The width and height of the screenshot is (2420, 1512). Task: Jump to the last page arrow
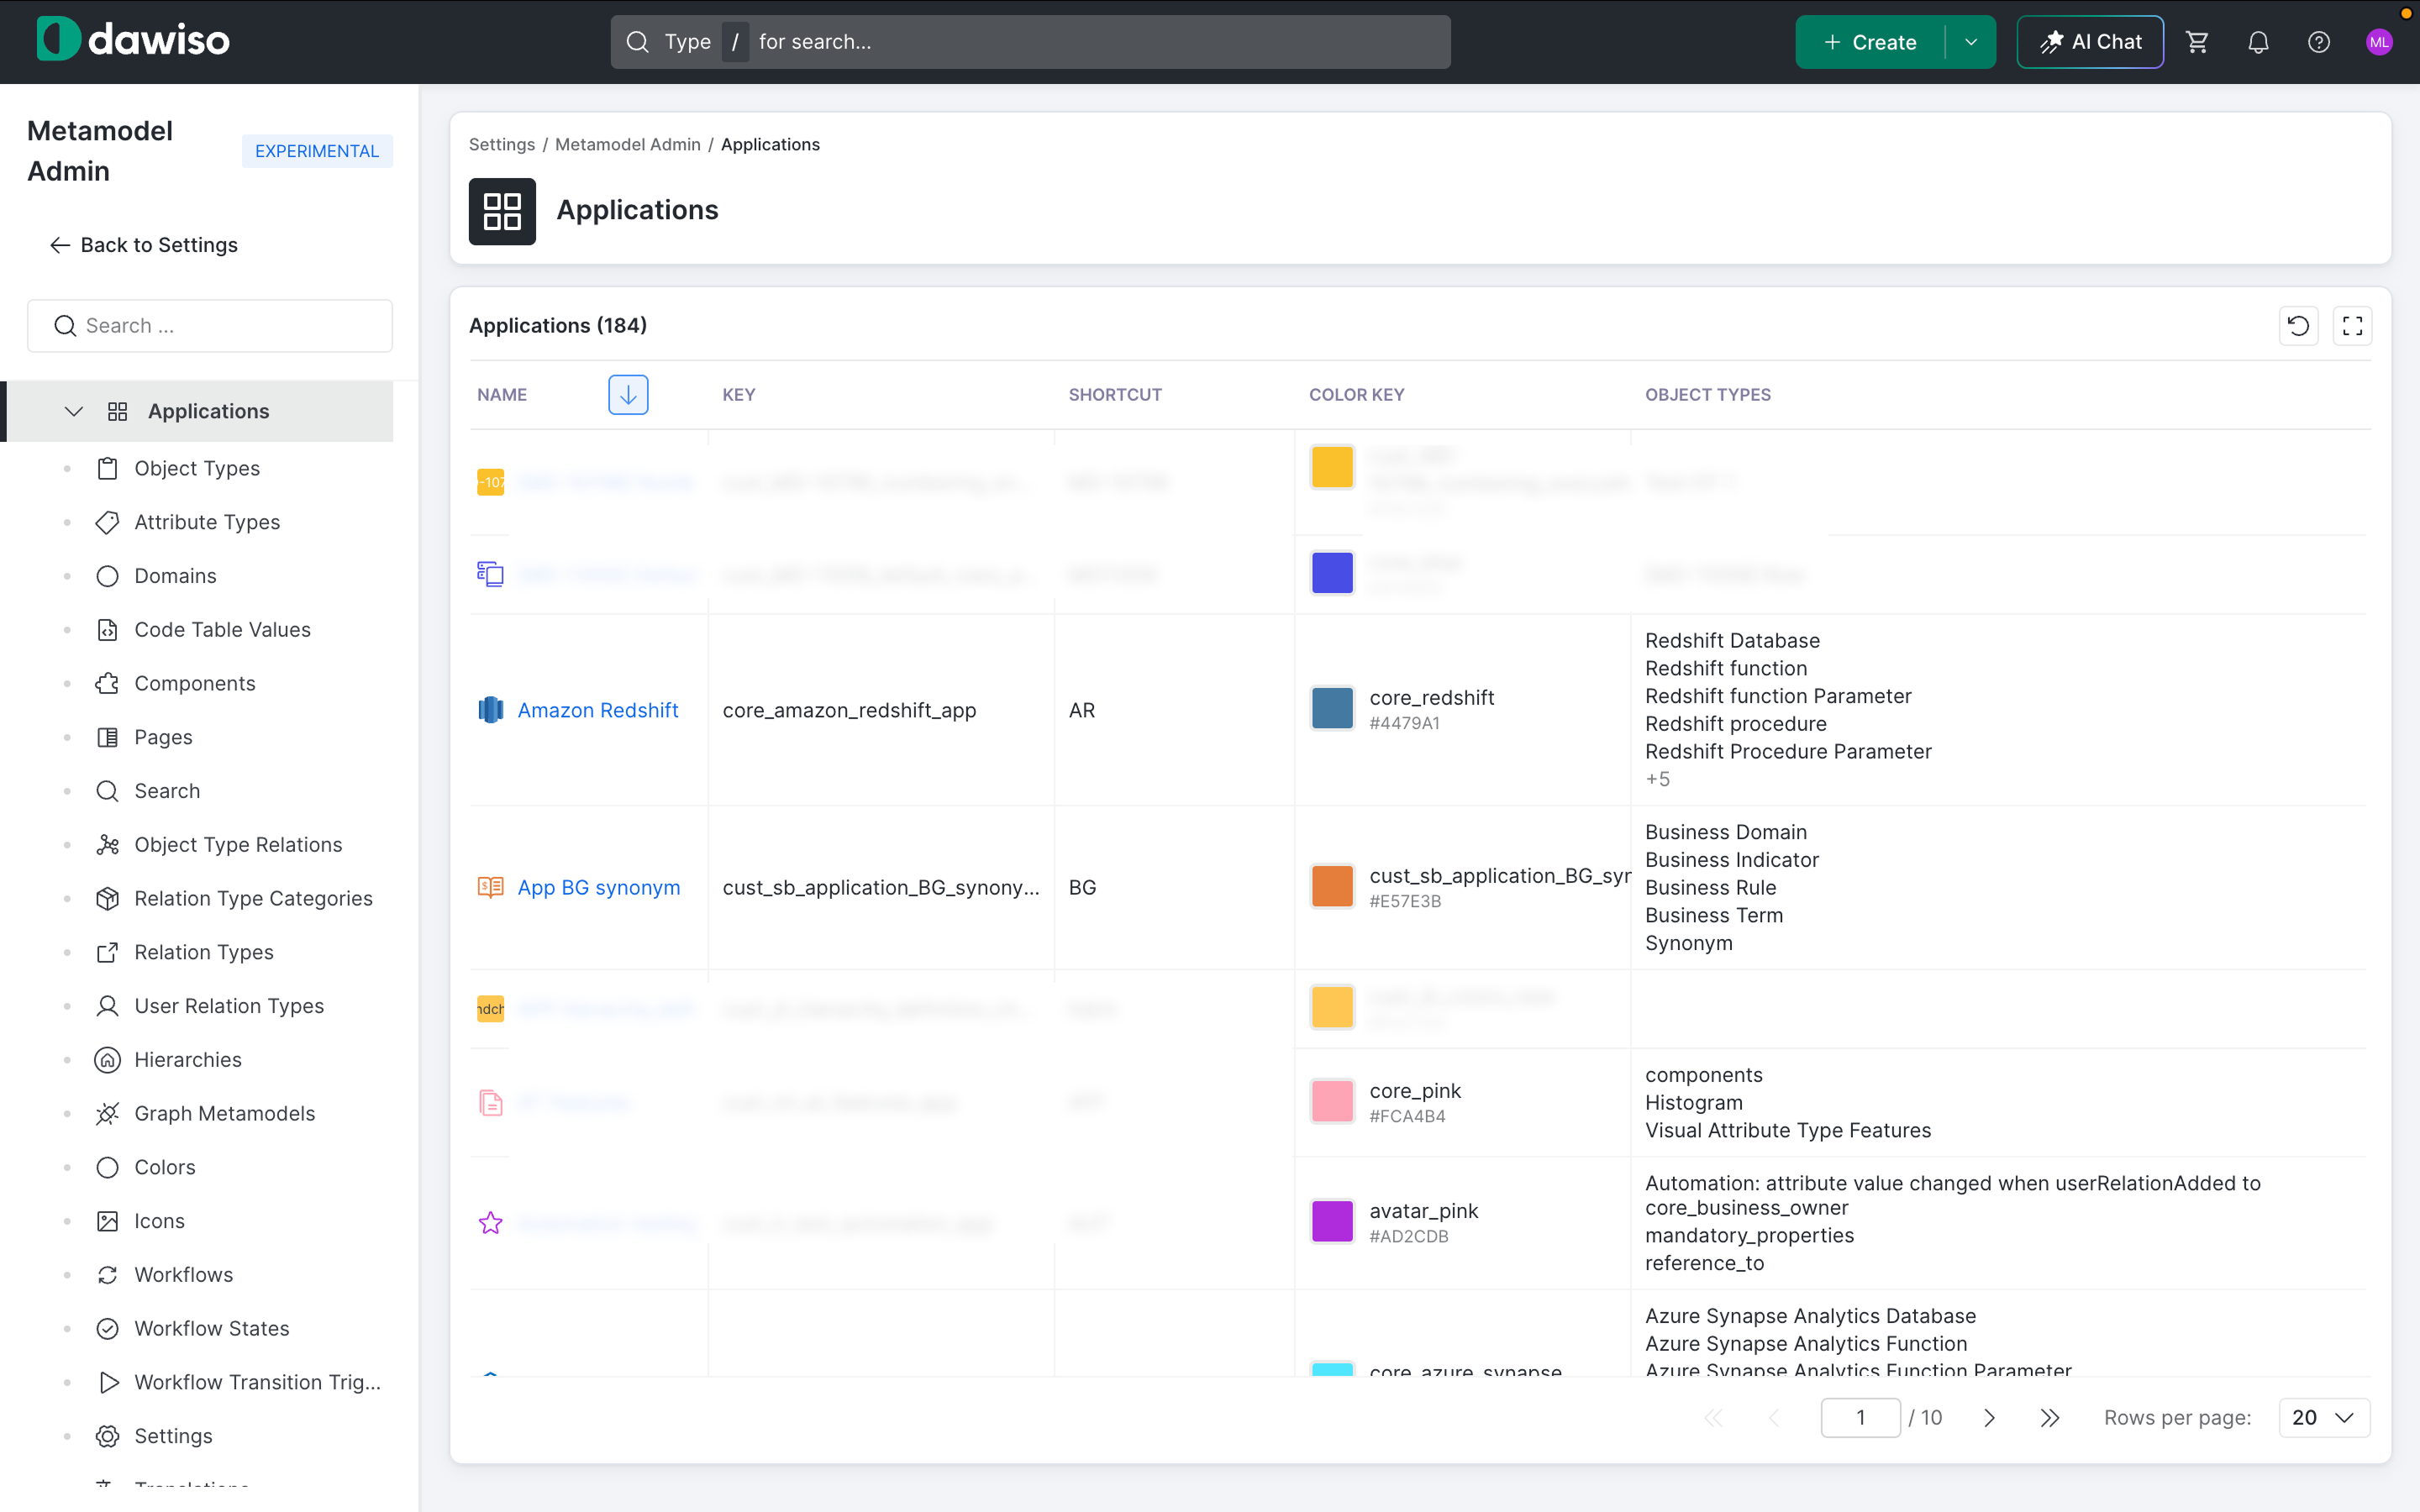pos(2050,1418)
